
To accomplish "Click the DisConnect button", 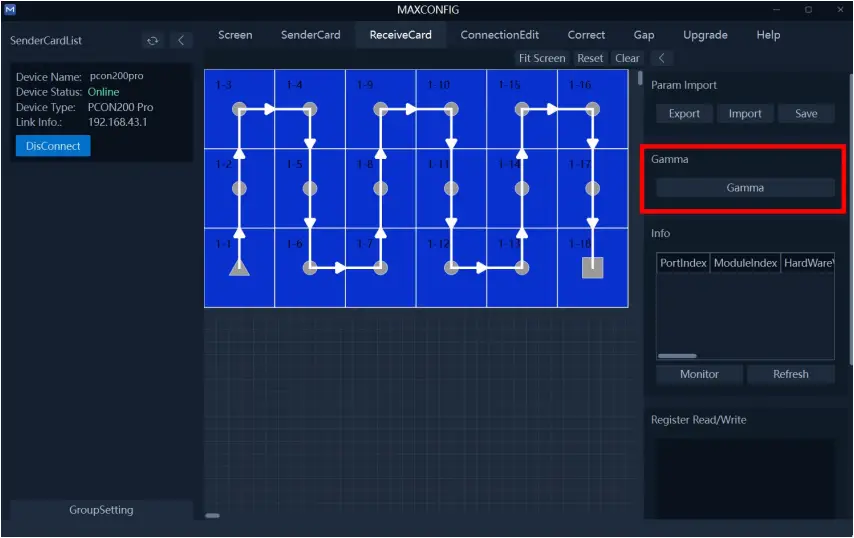I will point(53,146).
